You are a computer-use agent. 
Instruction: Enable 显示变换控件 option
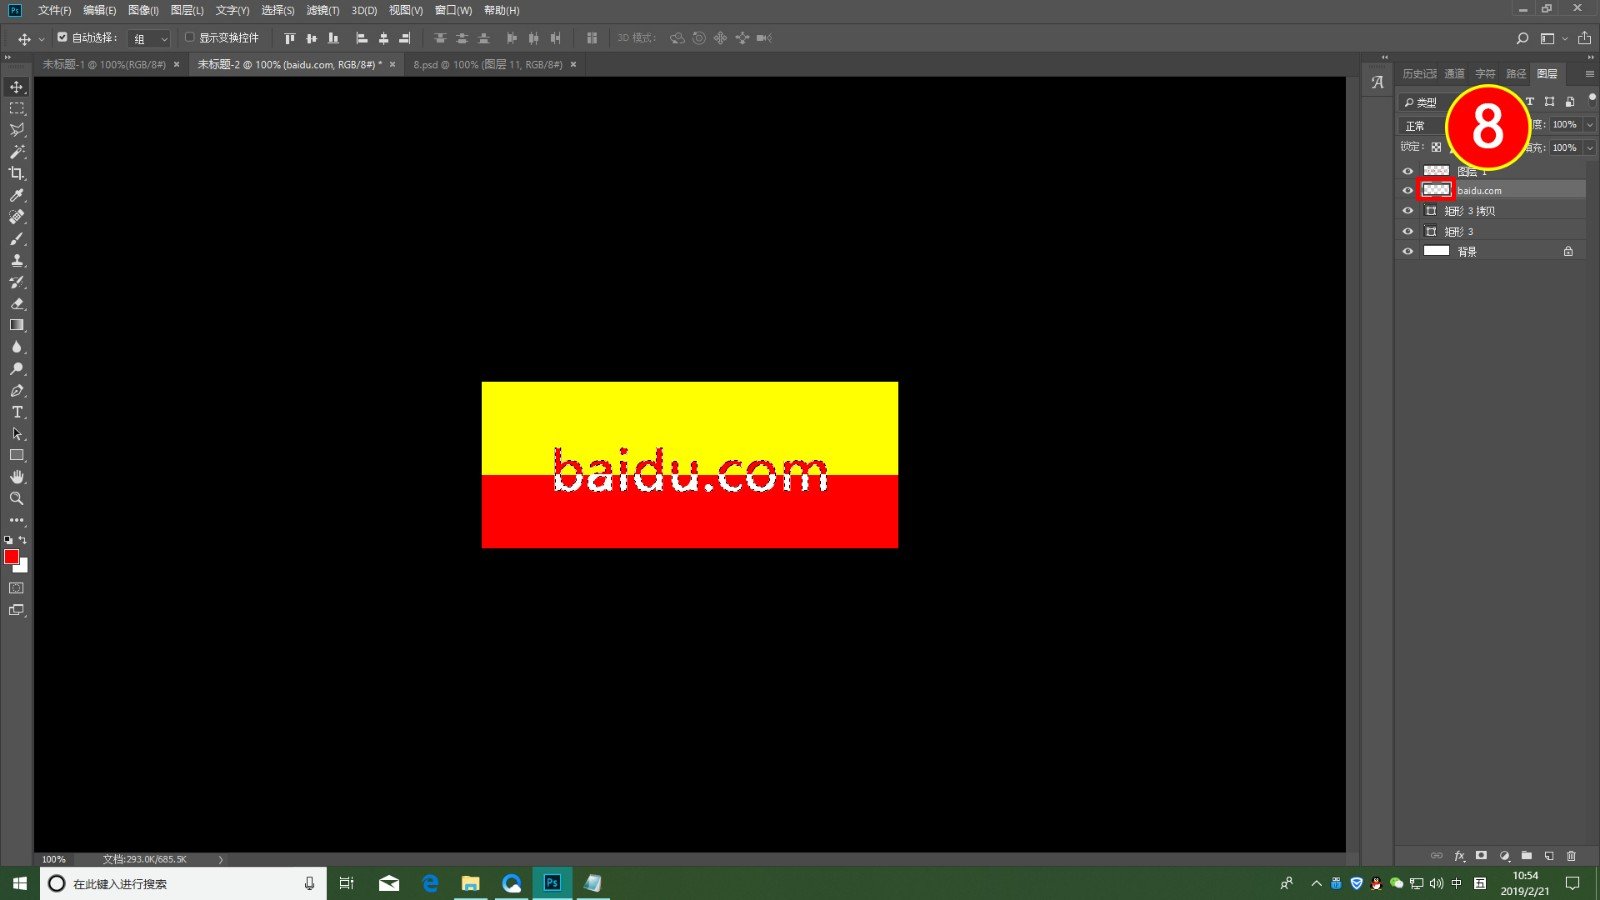tap(189, 38)
